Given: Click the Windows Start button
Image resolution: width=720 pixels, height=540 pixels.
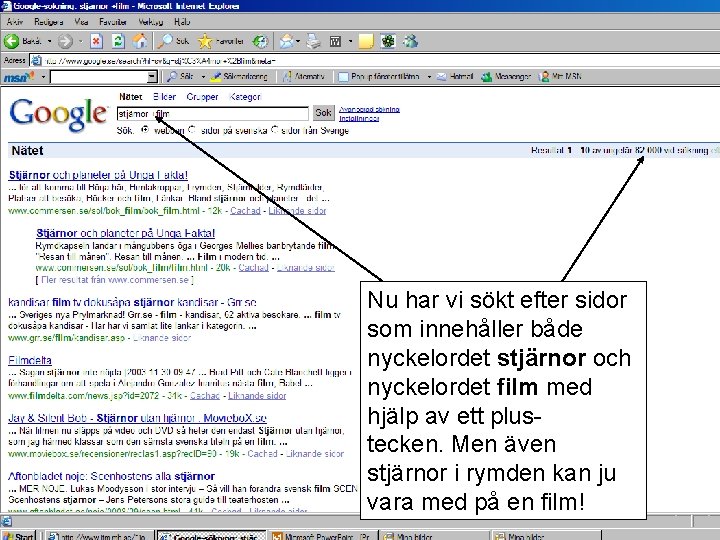Looking at the screenshot, I should 18,536.
